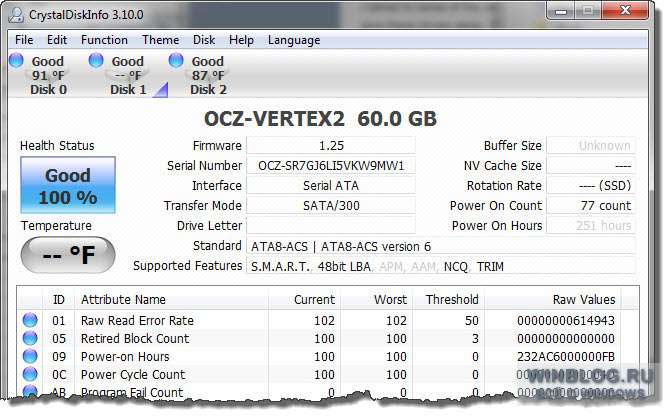
Task: Click the Interface field showing Serial ATA
Action: tap(331, 186)
